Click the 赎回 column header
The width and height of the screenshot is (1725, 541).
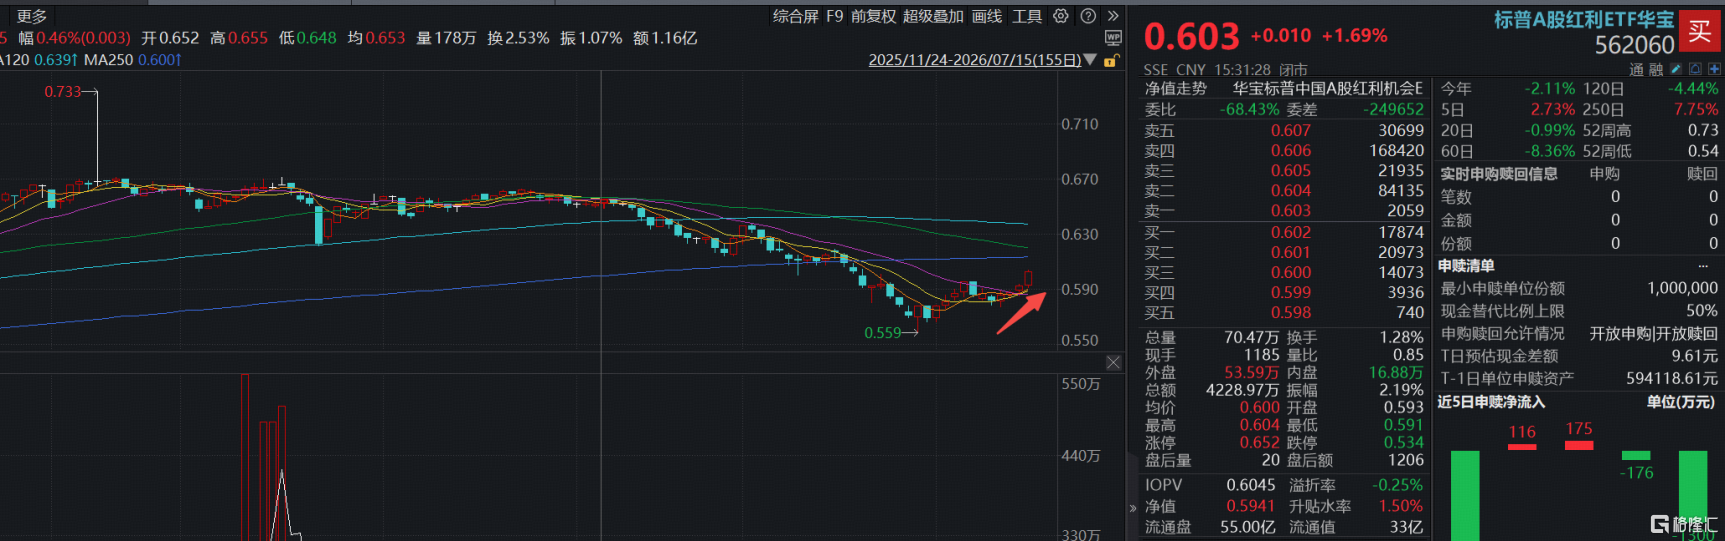point(1702,174)
